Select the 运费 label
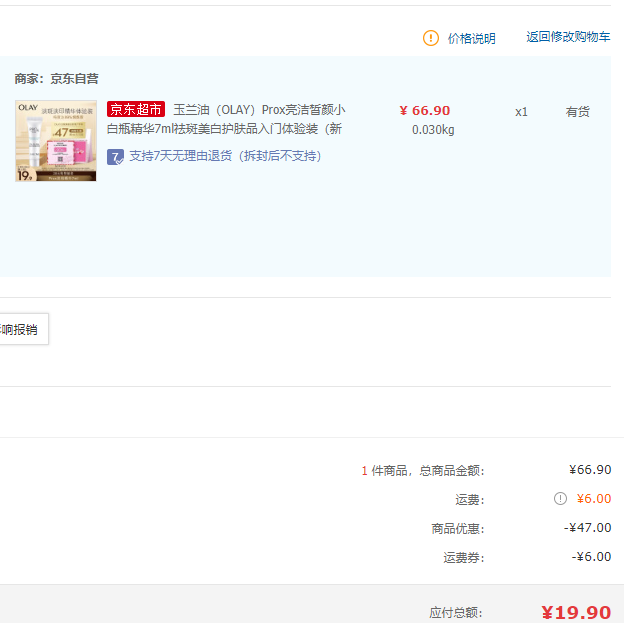This screenshot has width=624, height=623. click(470, 500)
